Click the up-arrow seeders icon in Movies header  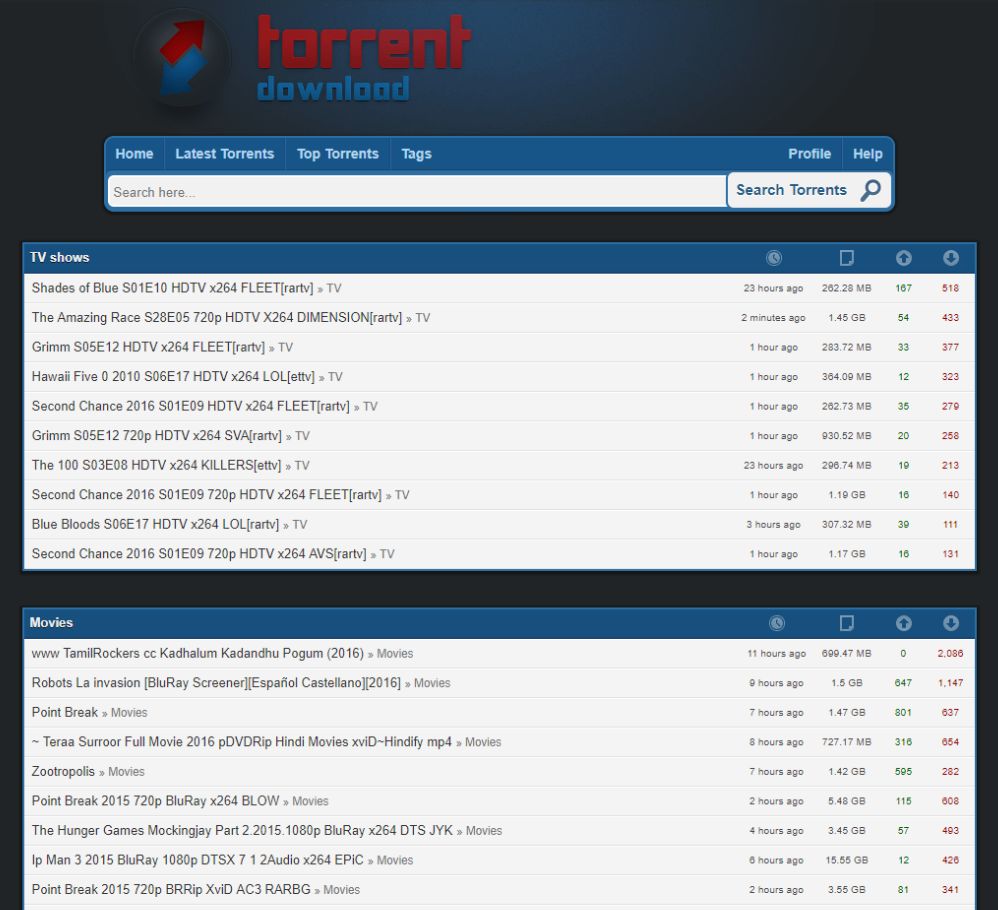904,622
